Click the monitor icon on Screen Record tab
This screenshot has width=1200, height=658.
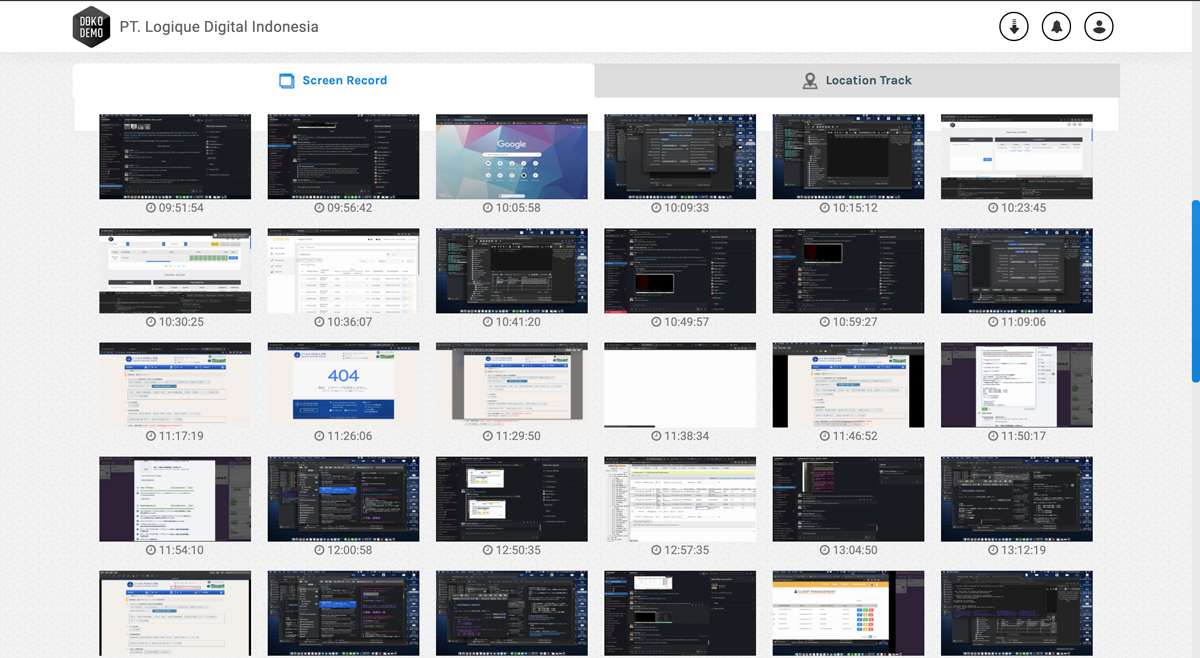click(x=287, y=80)
